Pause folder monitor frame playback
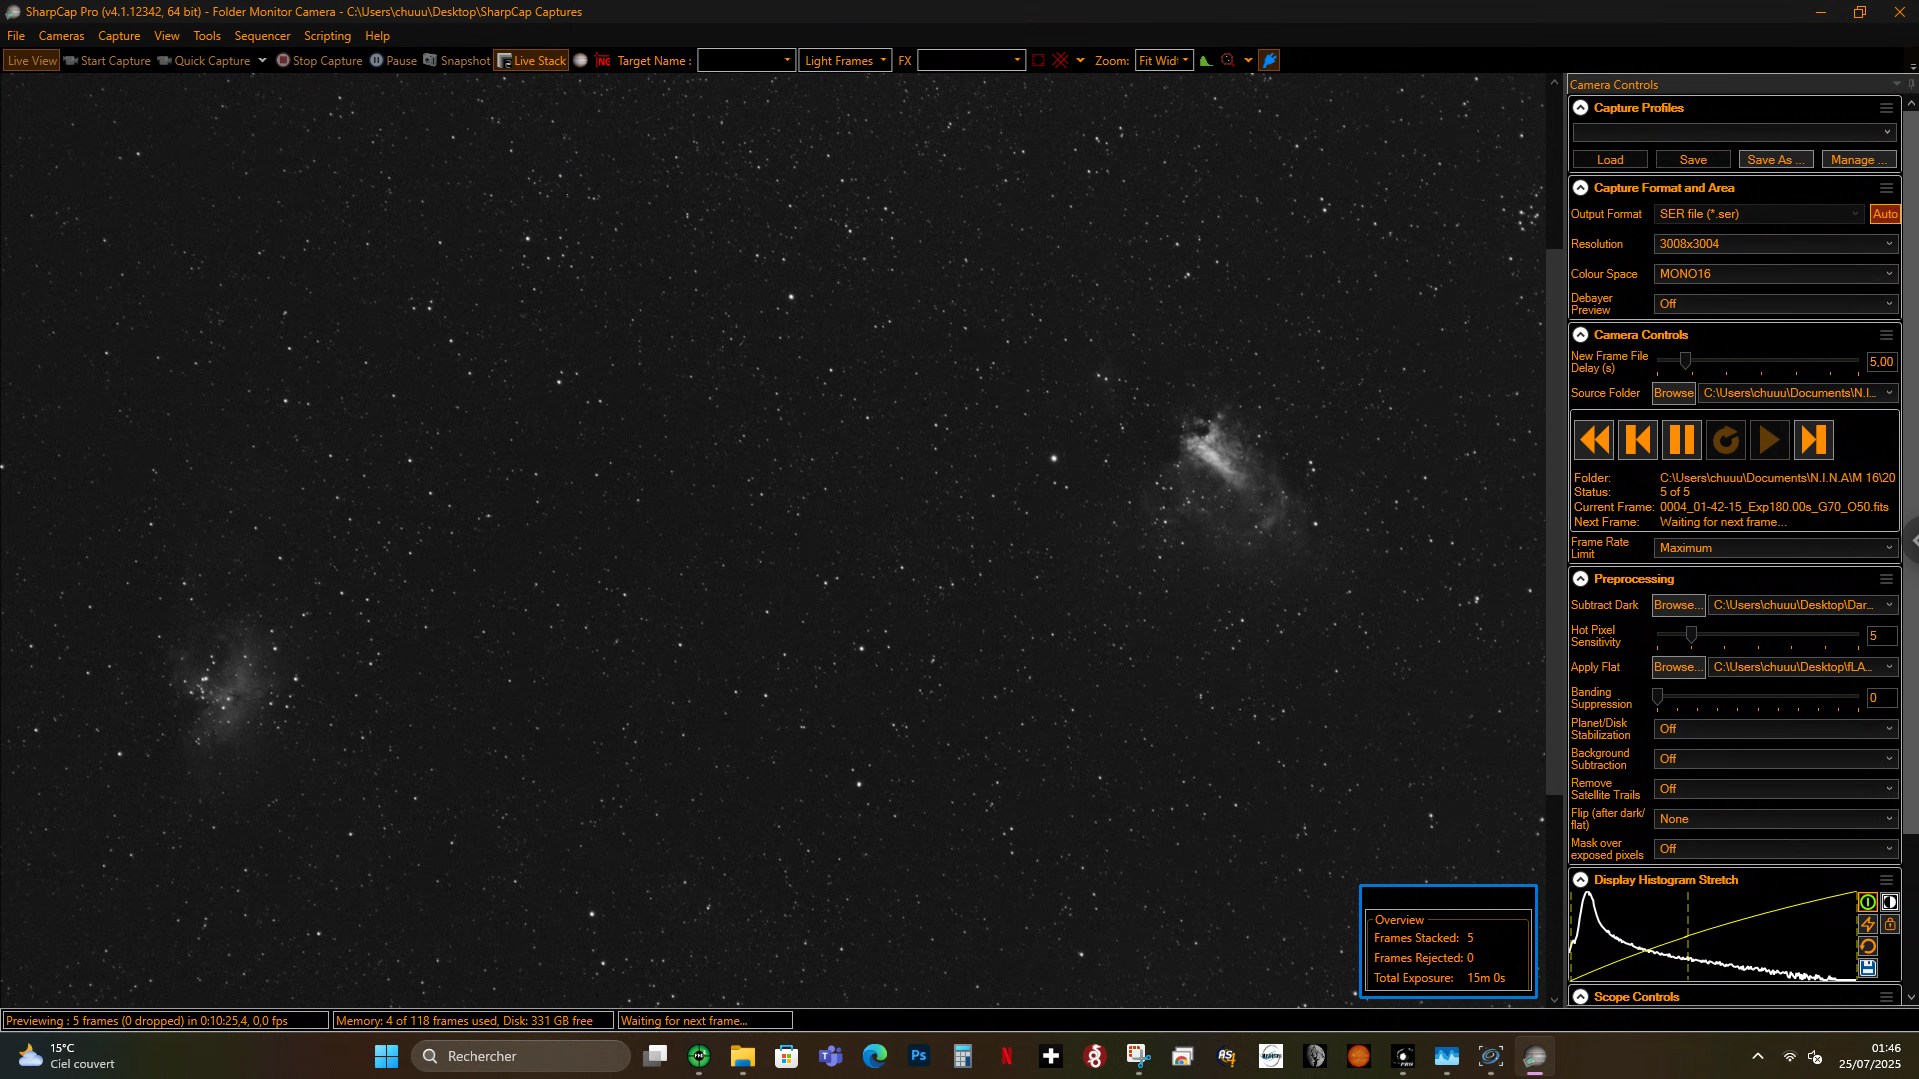Viewport: 1919px width, 1079px height. [1681, 440]
